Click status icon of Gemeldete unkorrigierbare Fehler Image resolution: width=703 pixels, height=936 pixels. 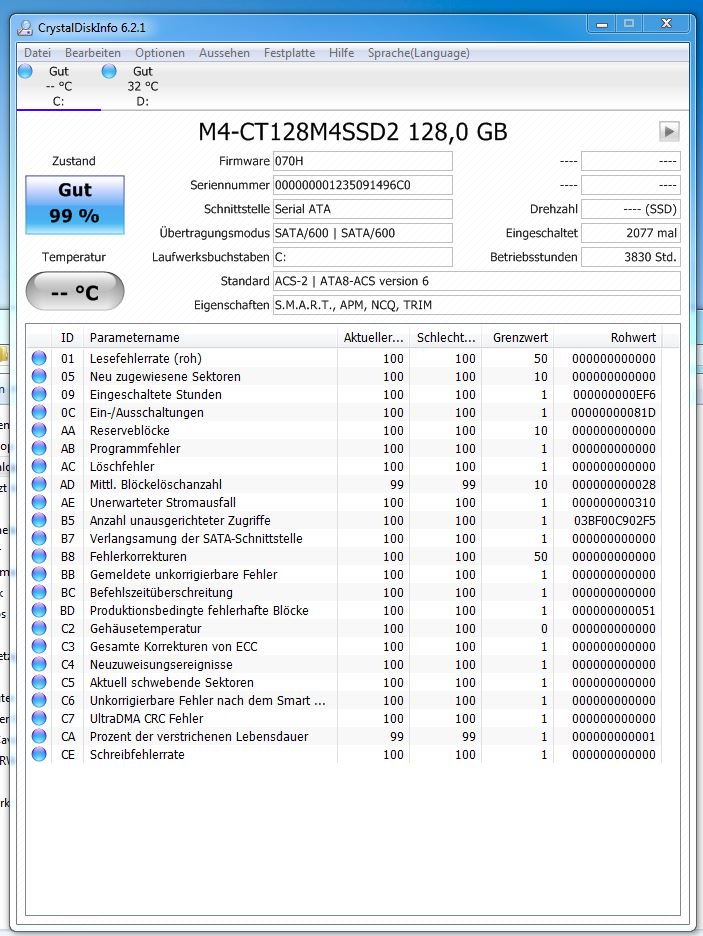(x=39, y=574)
